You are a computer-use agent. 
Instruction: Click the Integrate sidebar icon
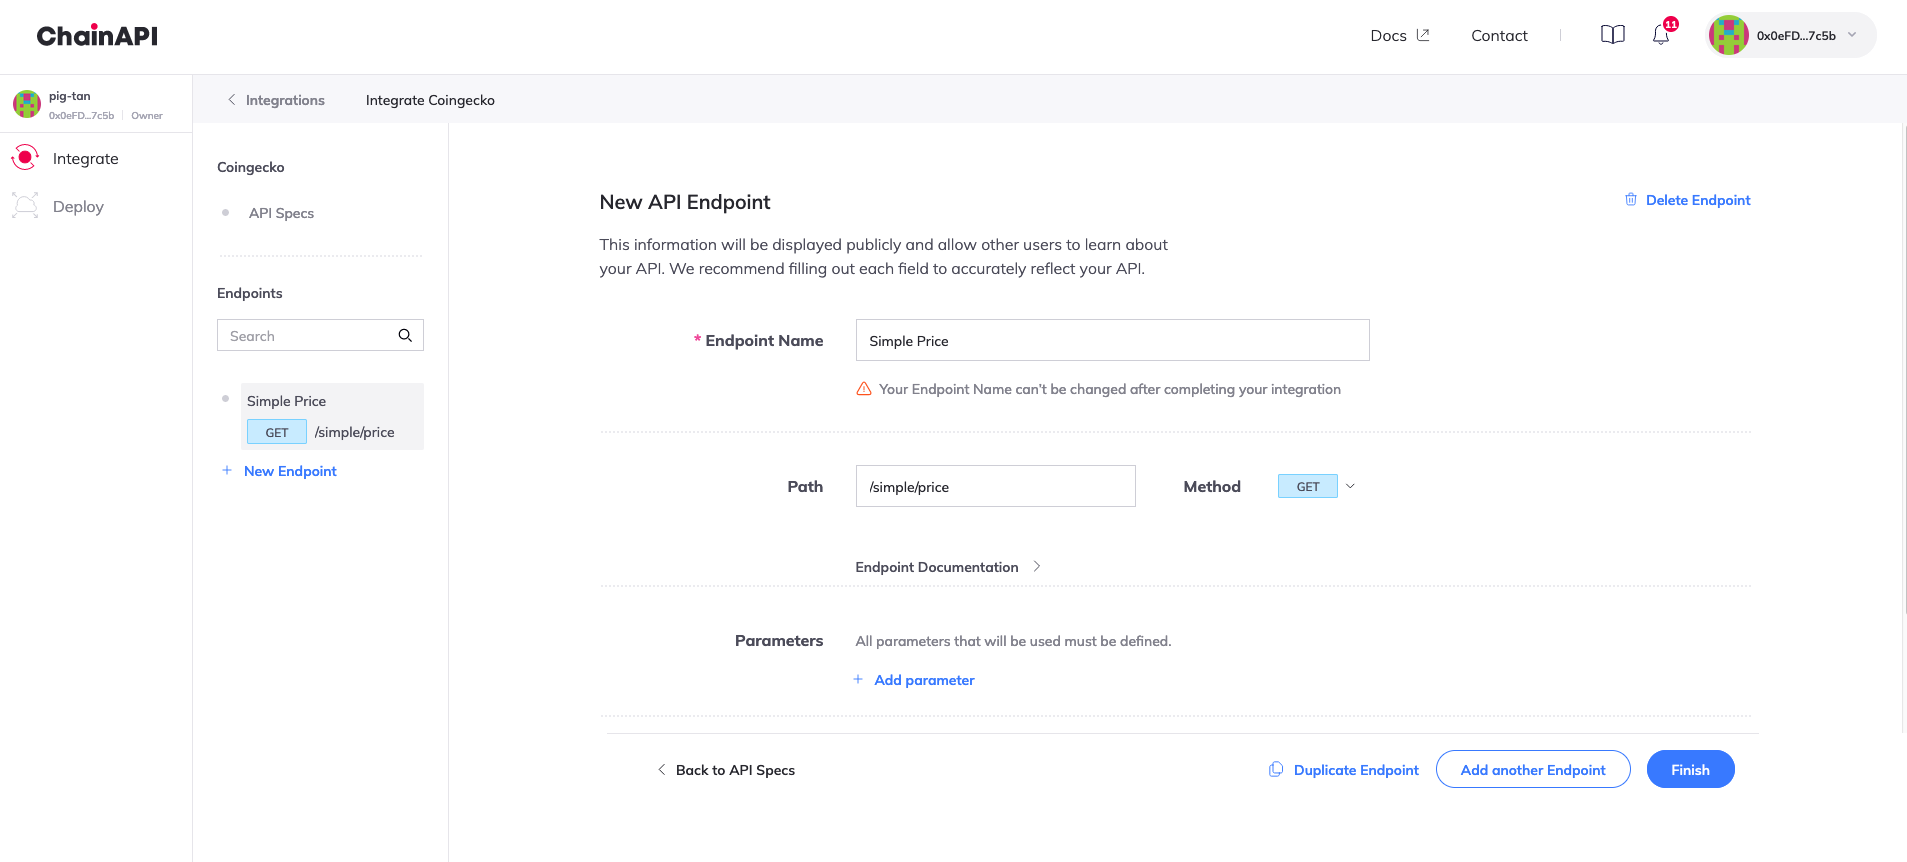(25, 158)
